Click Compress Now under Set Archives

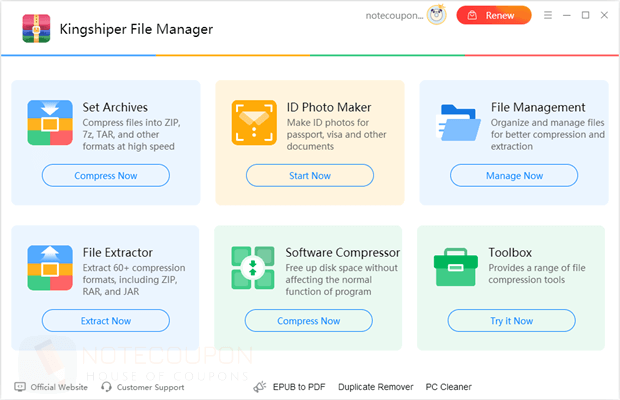point(106,175)
